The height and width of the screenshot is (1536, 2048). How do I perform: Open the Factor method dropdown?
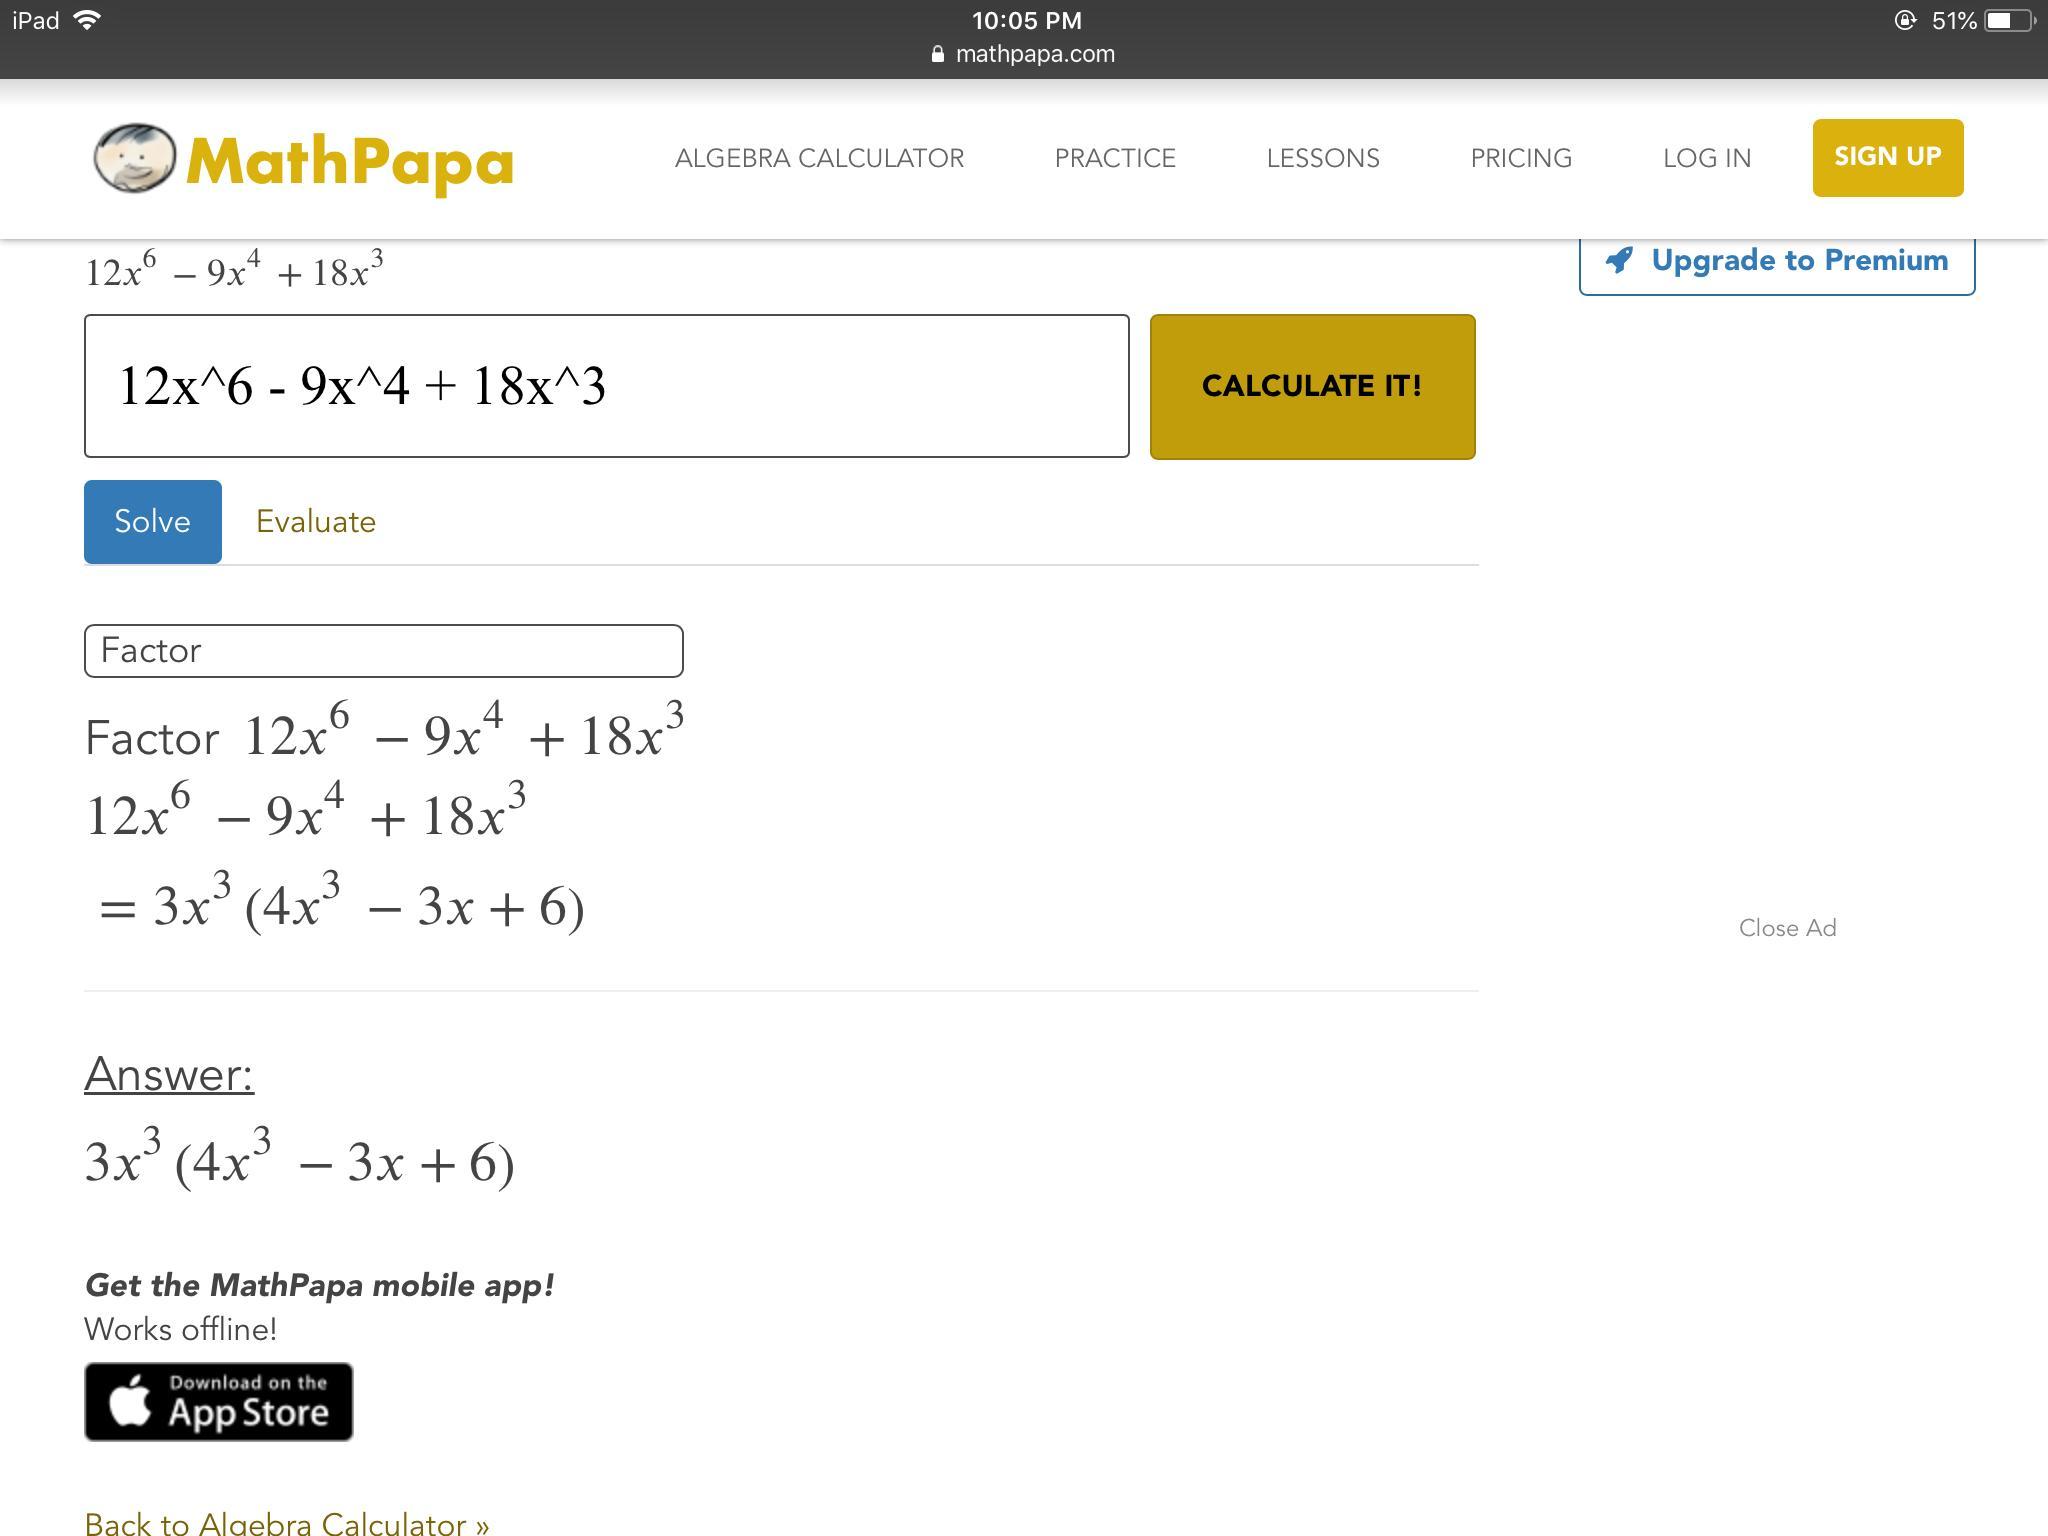click(383, 651)
